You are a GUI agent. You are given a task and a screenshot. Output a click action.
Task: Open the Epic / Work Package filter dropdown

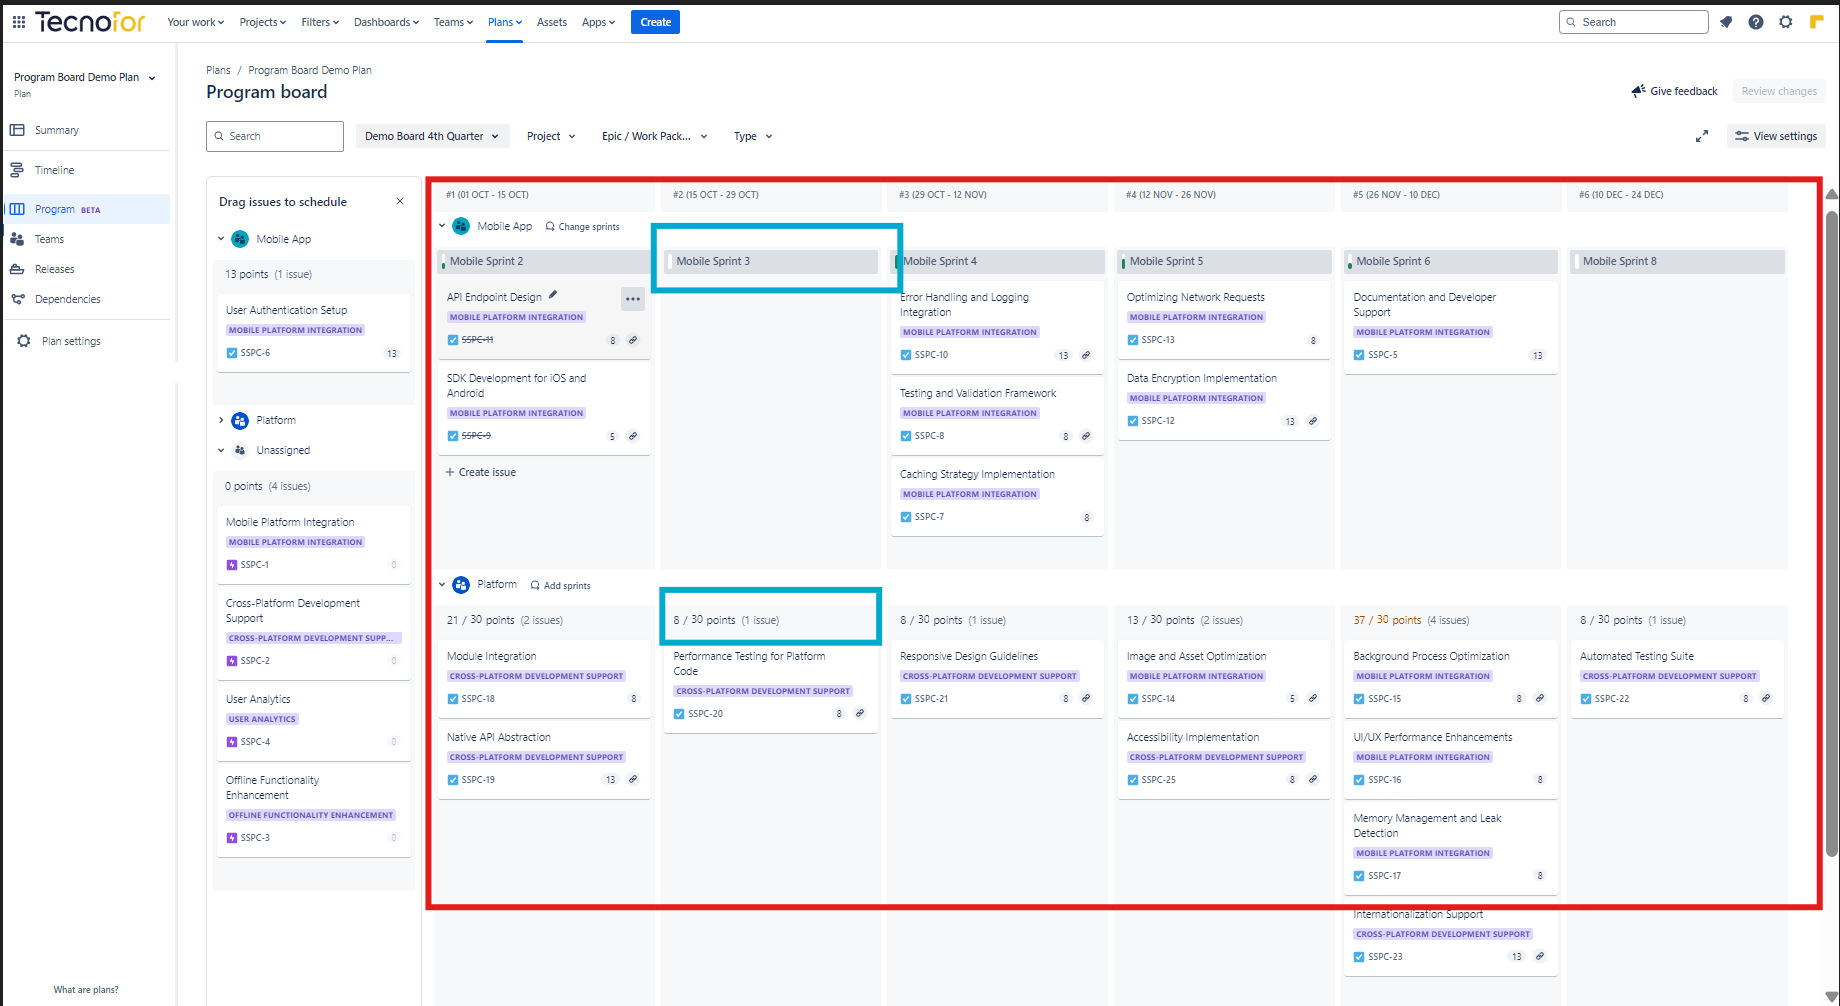click(654, 136)
